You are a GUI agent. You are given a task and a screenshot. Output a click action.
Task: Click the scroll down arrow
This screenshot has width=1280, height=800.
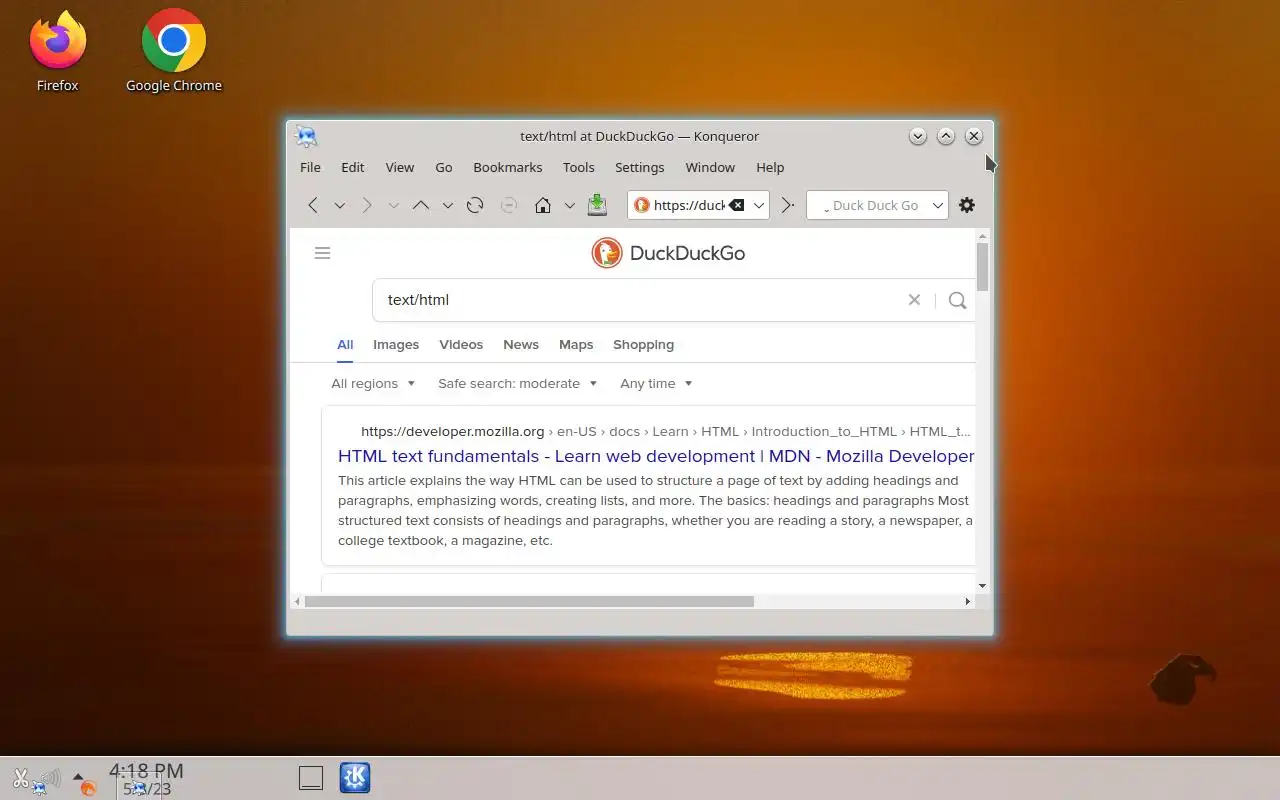[x=983, y=586]
